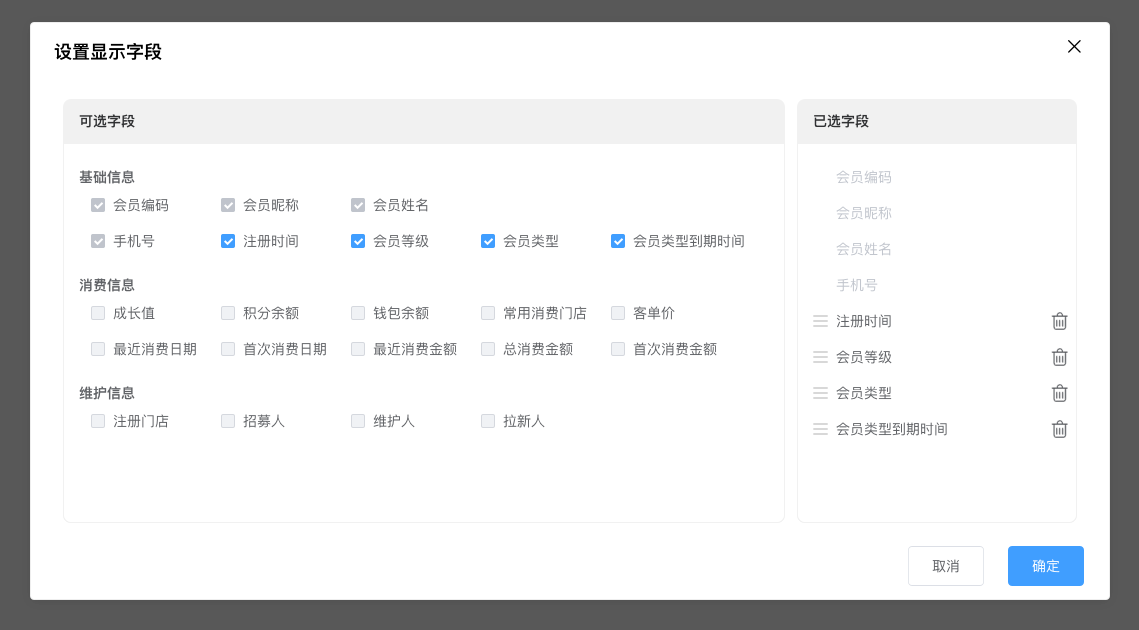Click the disabled 会员昵称 checkbox
This screenshot has width=1139, height=630.
click(228, 205)
